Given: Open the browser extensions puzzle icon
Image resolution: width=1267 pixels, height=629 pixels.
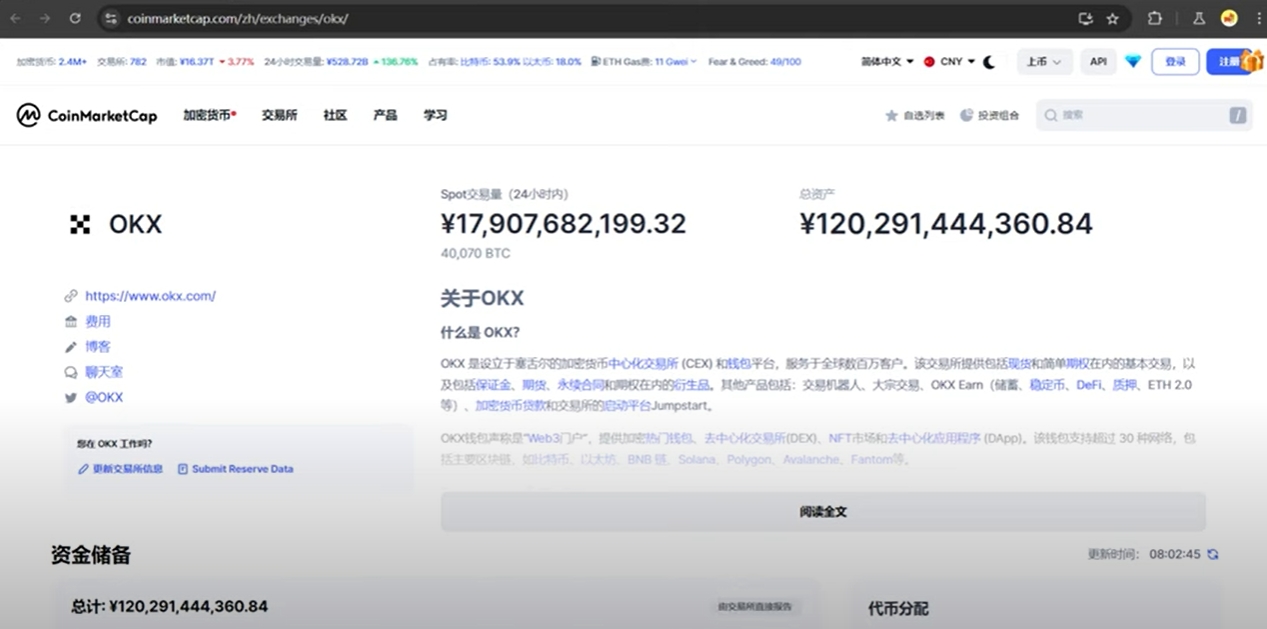Looking at the screenshot, I should tap(1155, 18).
